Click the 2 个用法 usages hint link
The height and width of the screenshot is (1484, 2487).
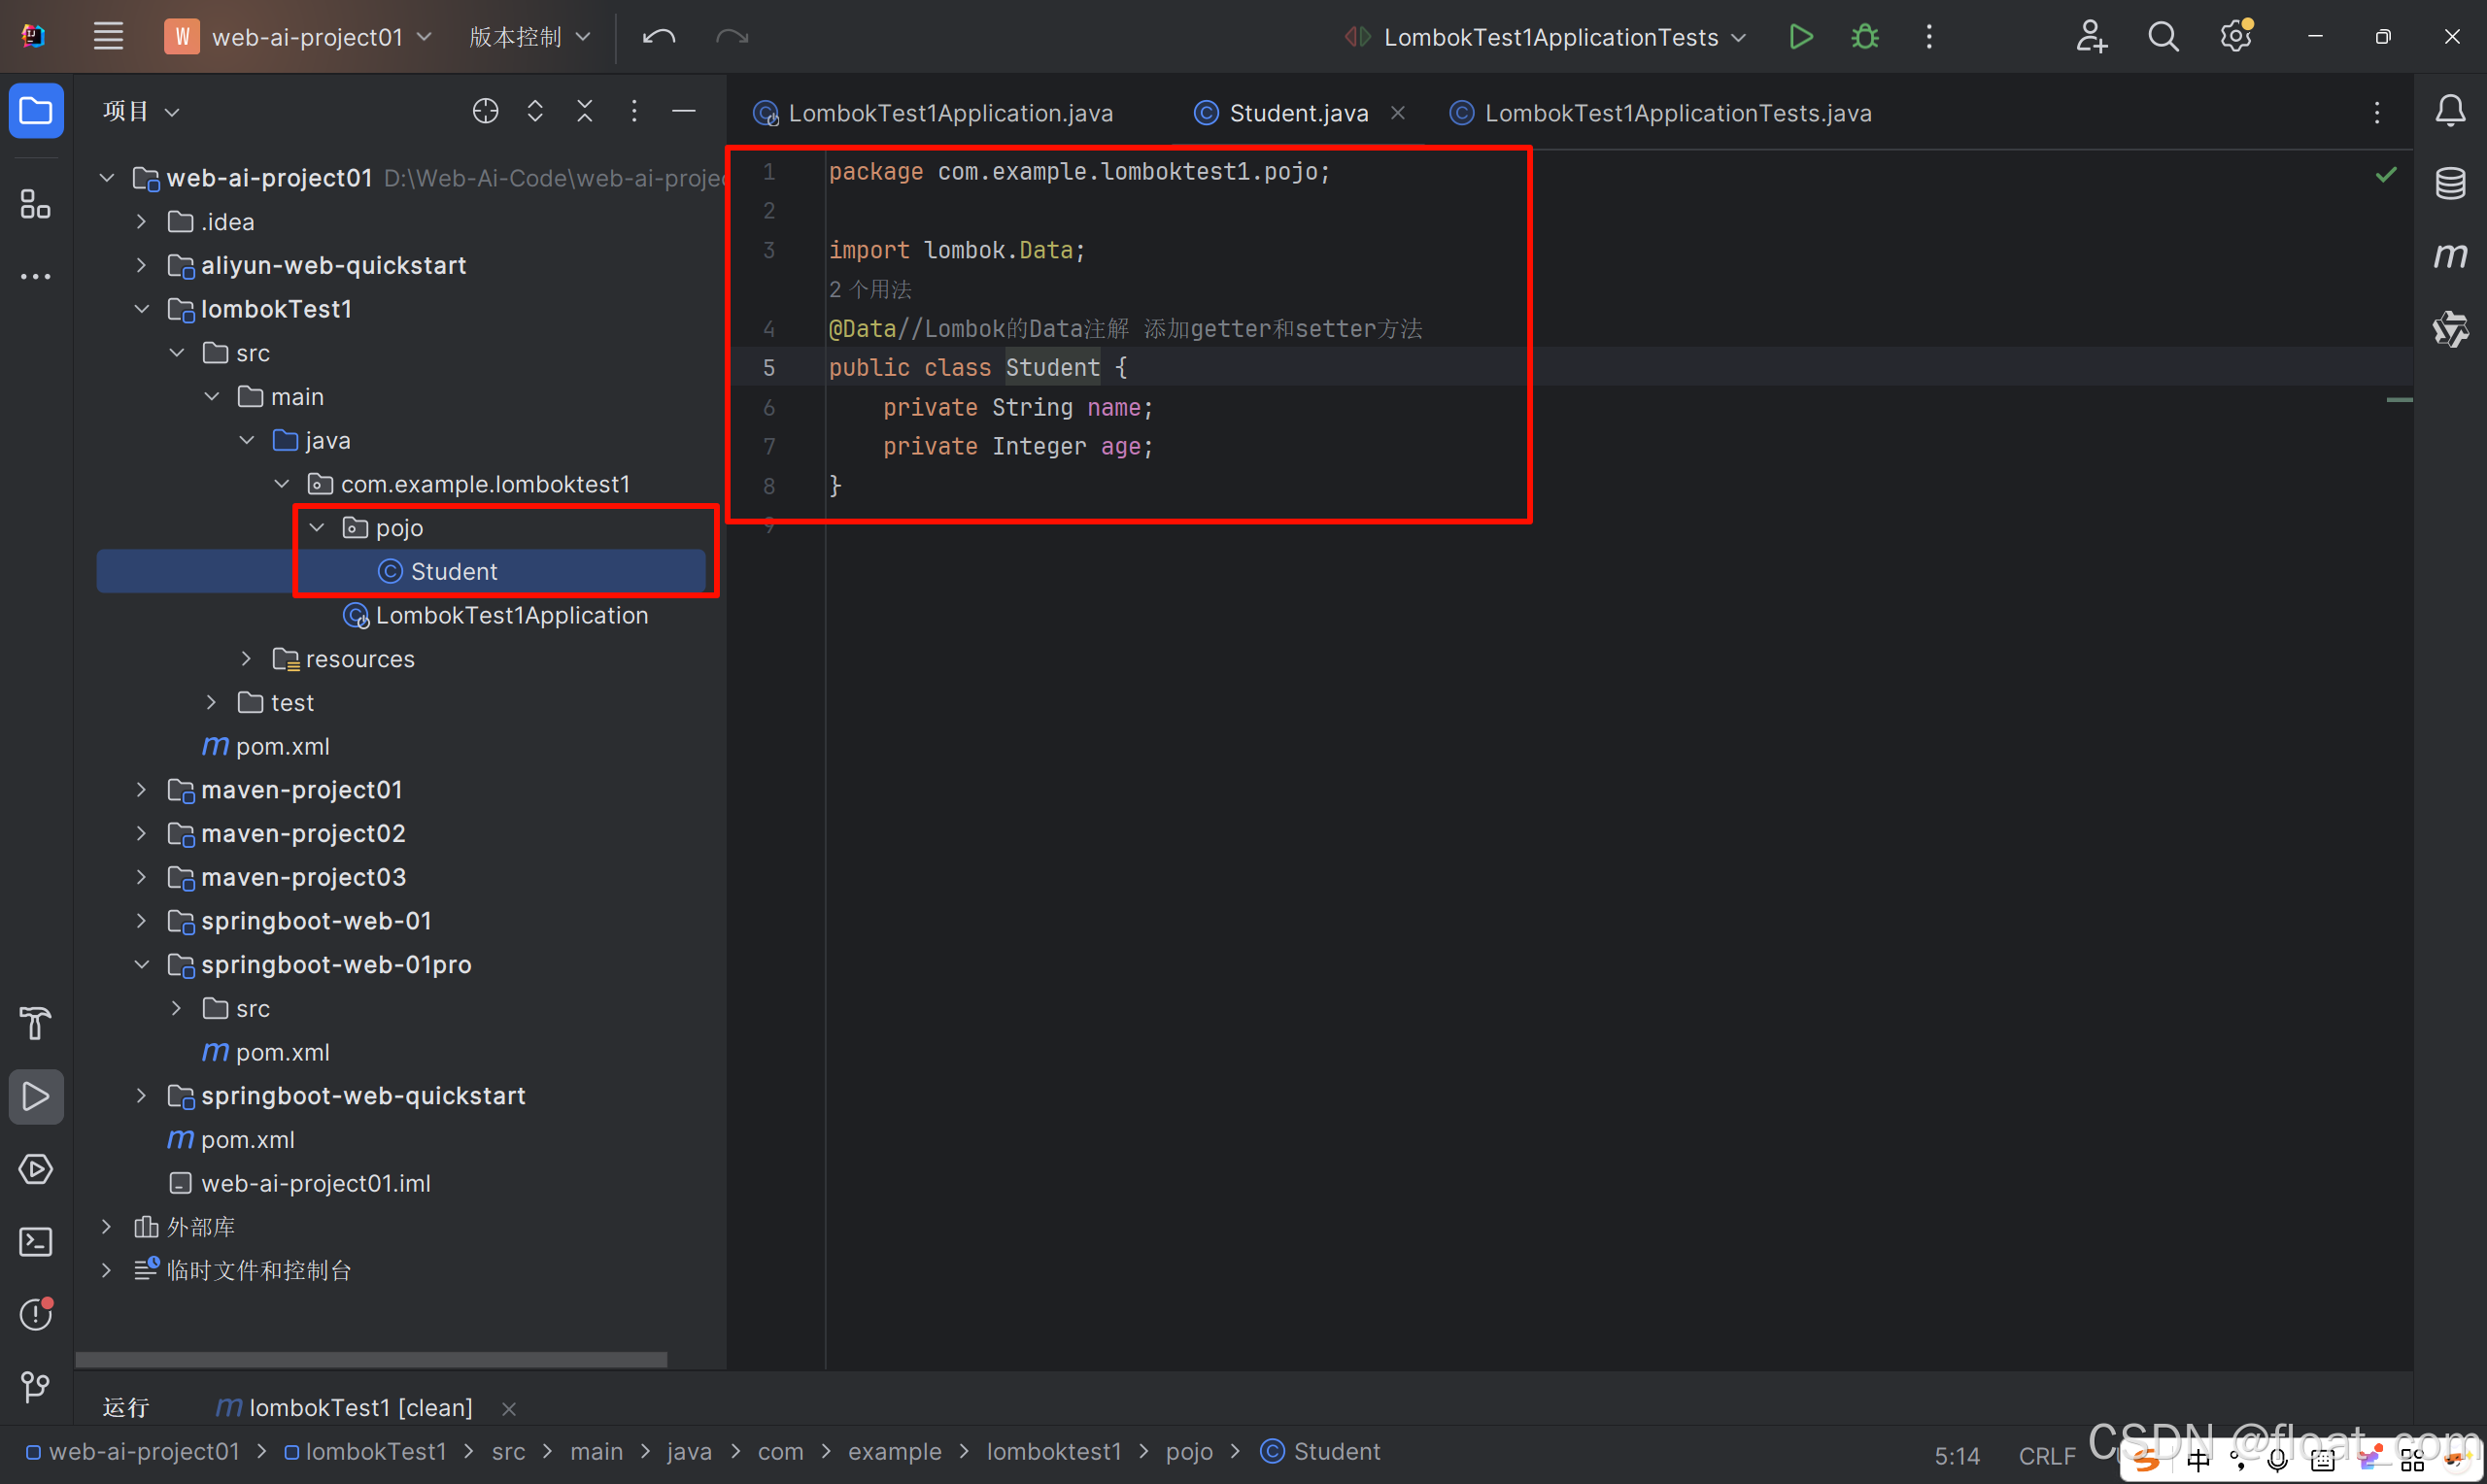[x=870, y=290]
